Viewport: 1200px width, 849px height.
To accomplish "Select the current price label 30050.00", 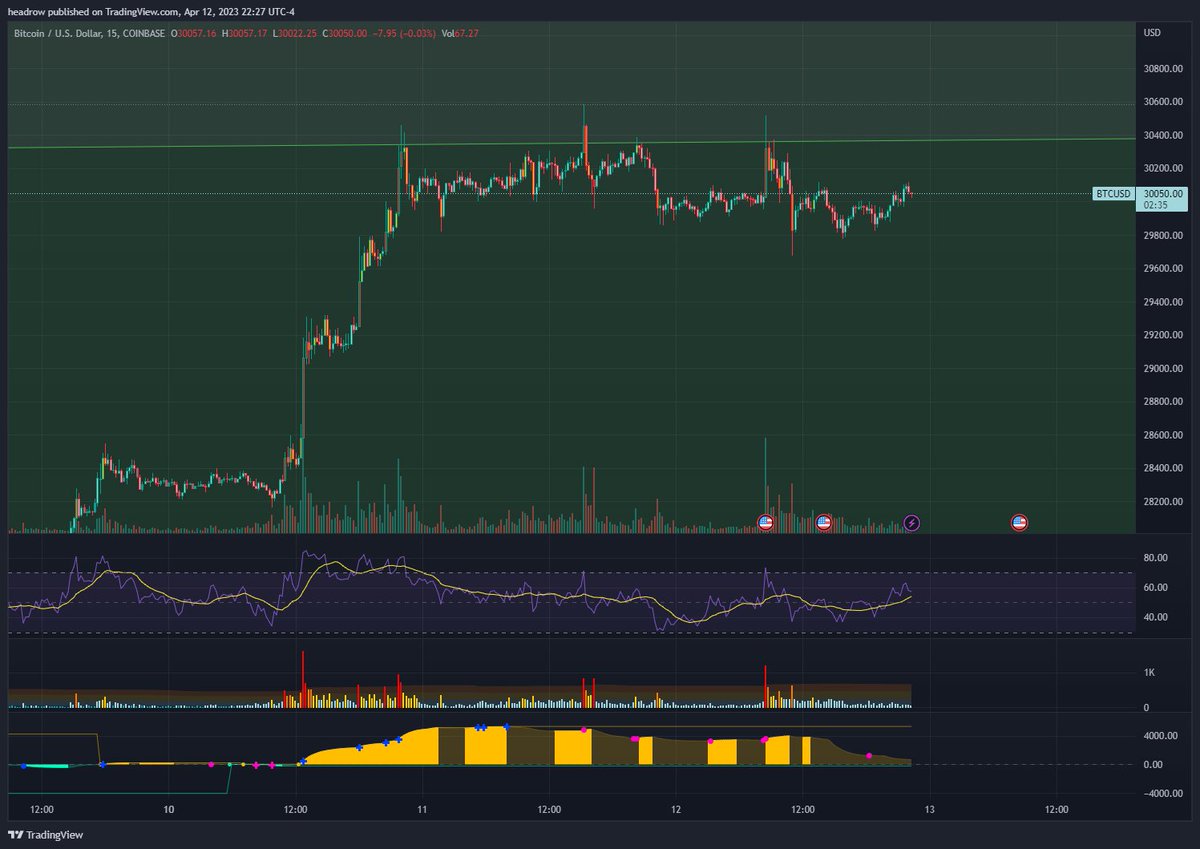I will tap(1164, 194).
